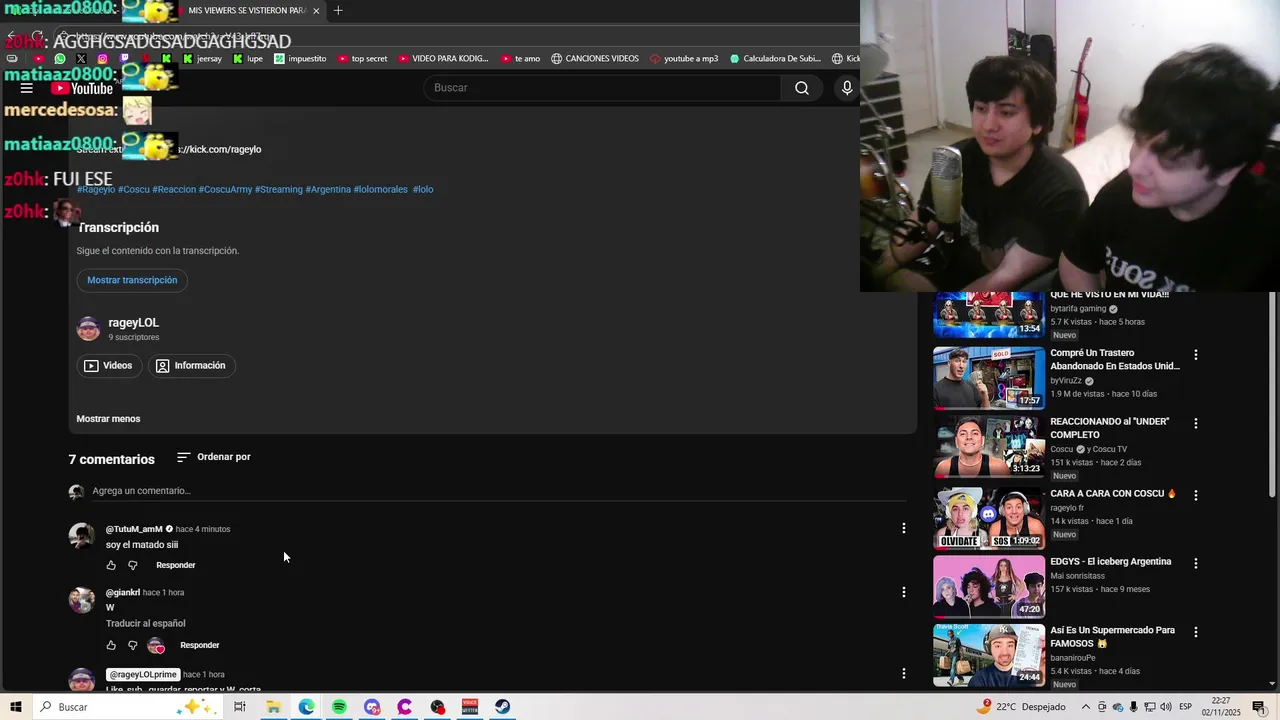1280x720 pixels.
Task: Open Steam from taskbar
Action: click(x=502, y=707)
